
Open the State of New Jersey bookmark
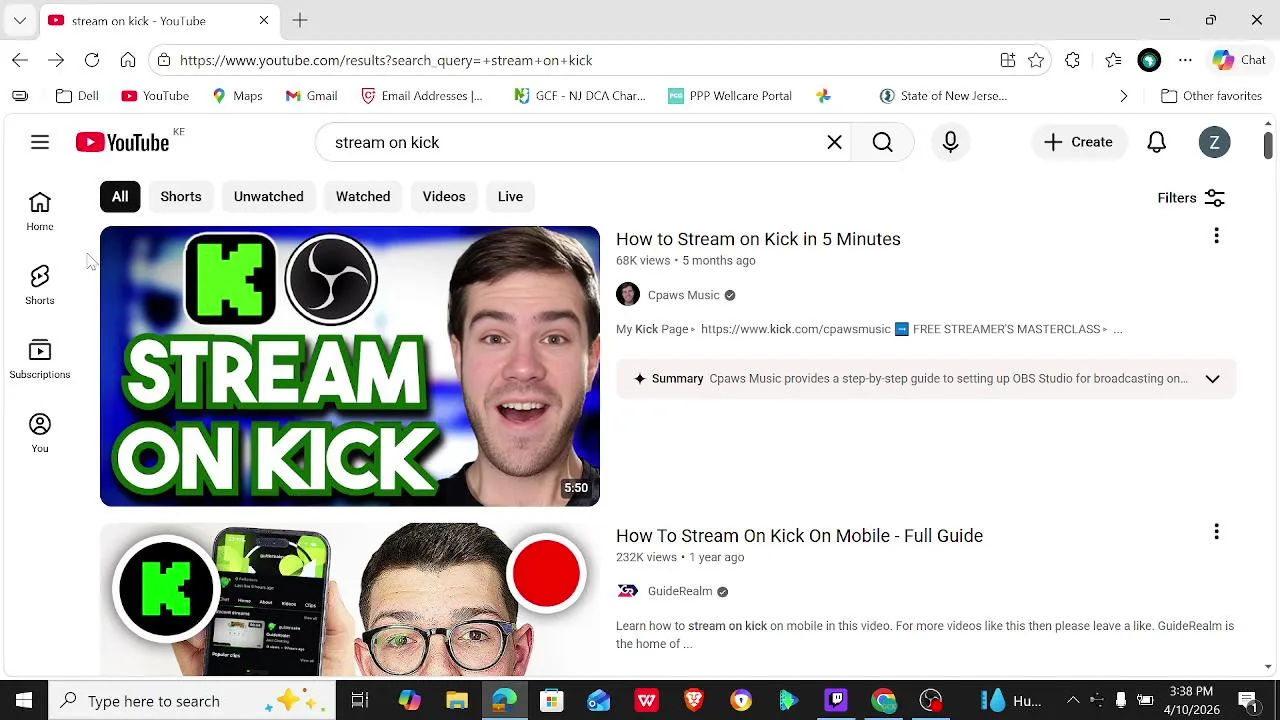tap(943, 96)
